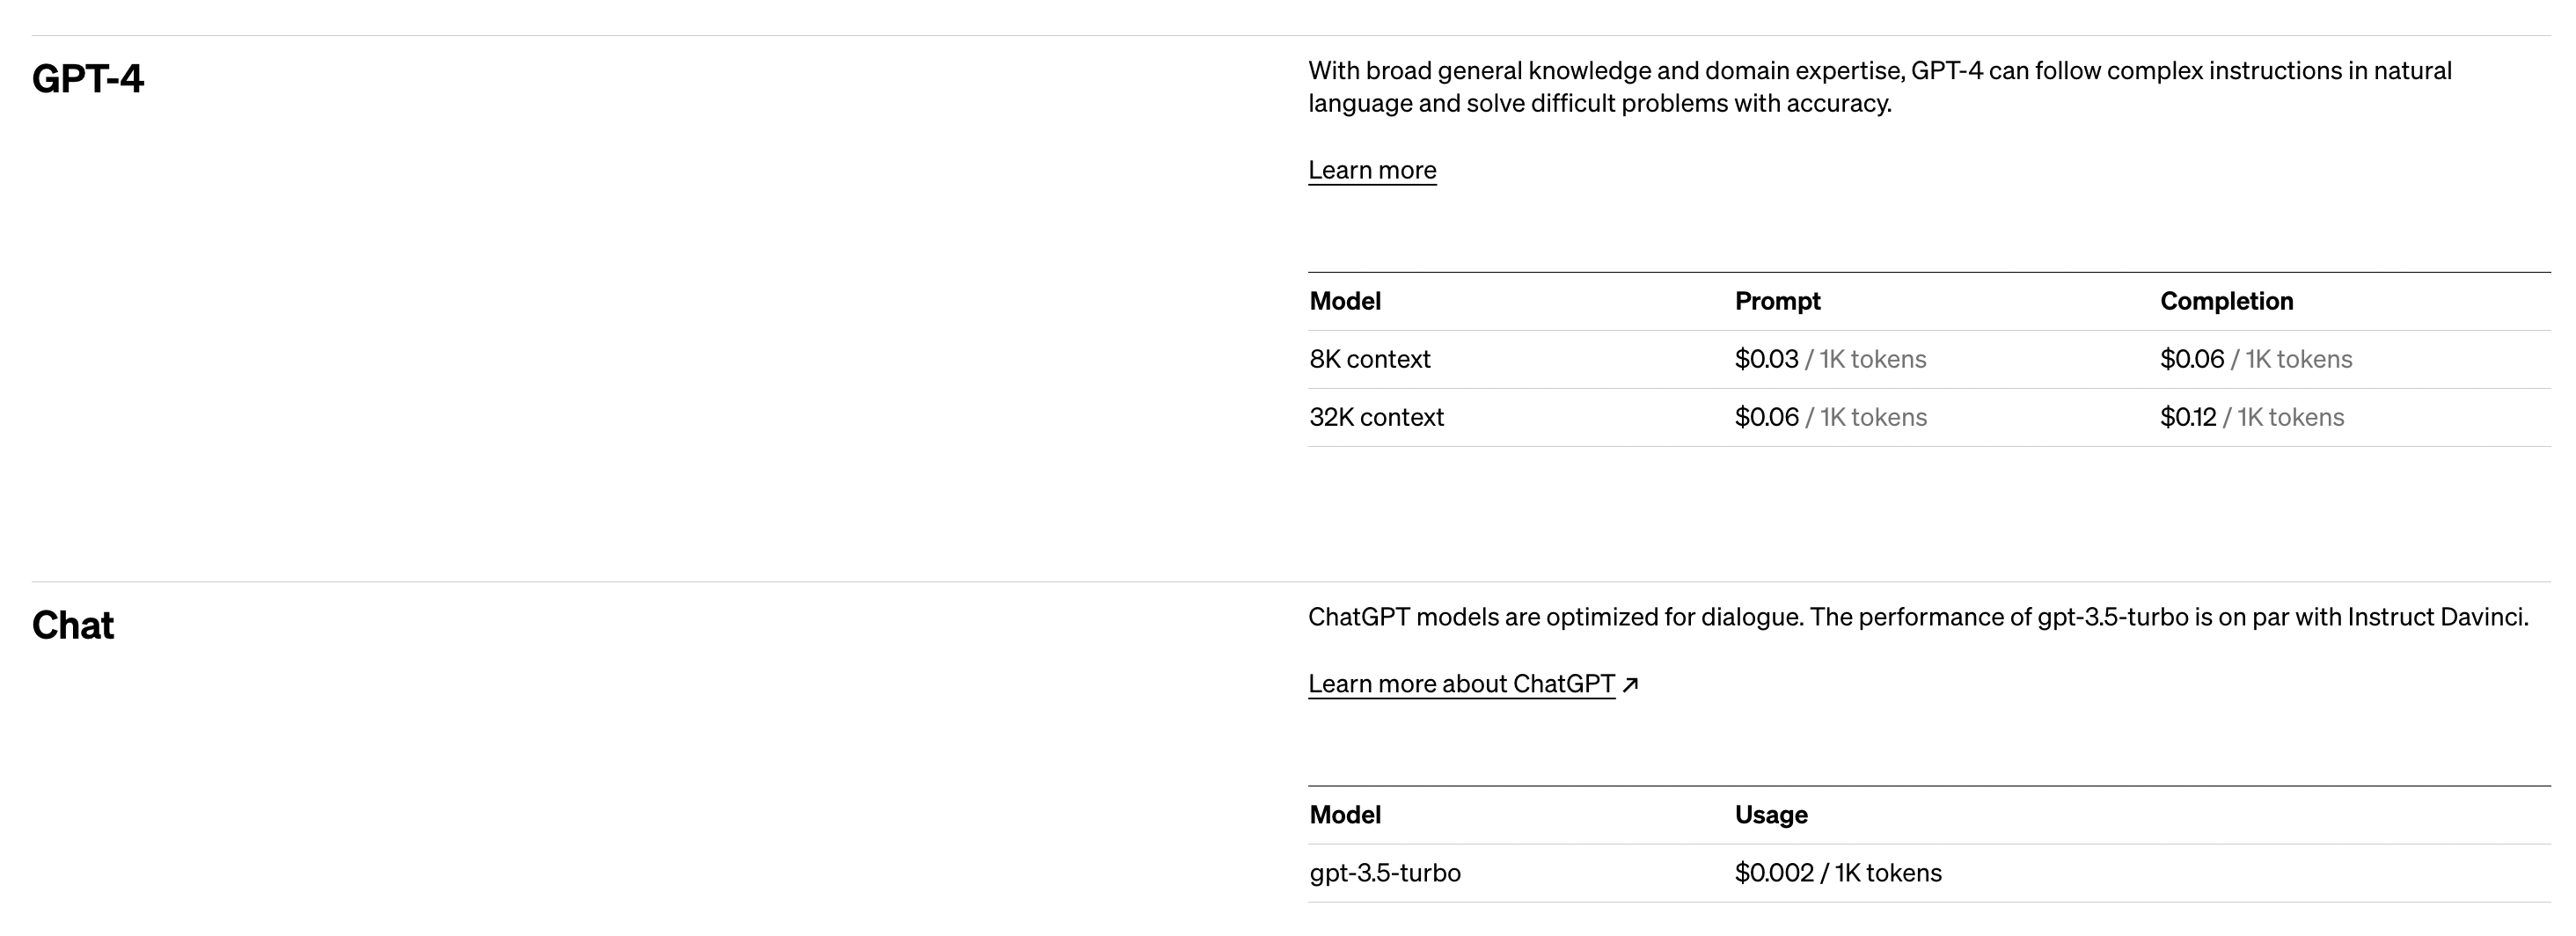Image resolution: width=2576 pixels, height=936 pixels.
Task: Open the GPT-4 Learn more link
Action: [1372, 170]
